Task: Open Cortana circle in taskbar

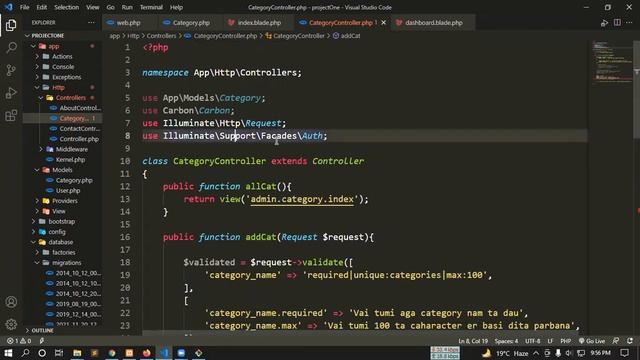Action: tap(42, 353)
